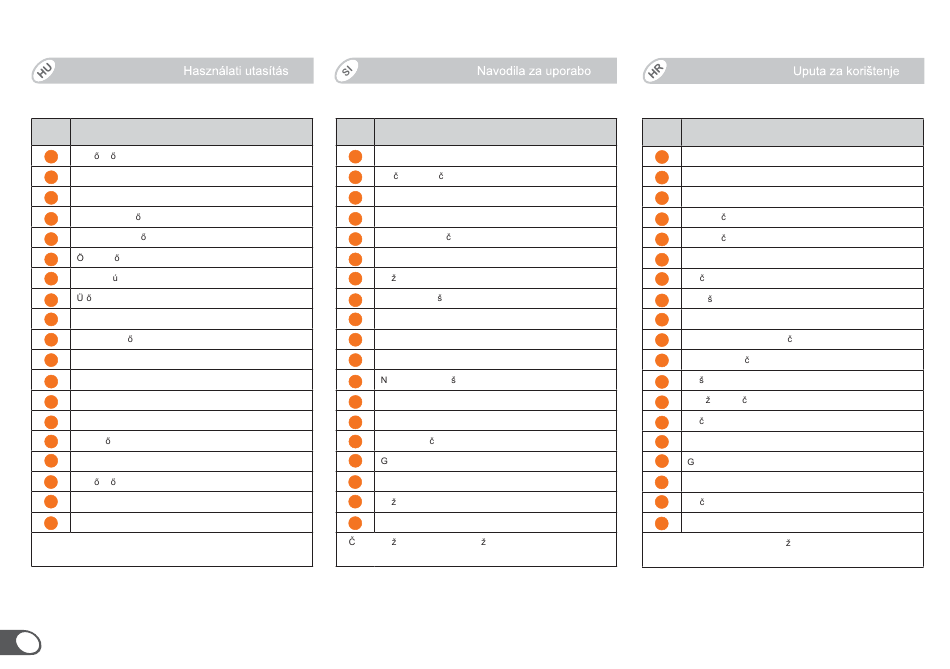The image size is (950, 669).
Task: Click the Hungarian table row containing 'ú'
Action: point(191,278)
